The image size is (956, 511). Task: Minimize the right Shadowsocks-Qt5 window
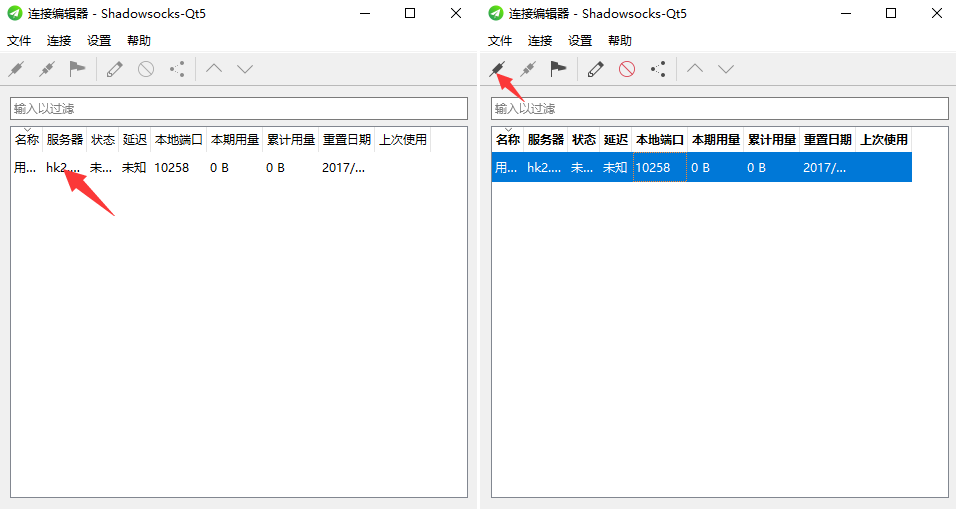coord(846,13)
